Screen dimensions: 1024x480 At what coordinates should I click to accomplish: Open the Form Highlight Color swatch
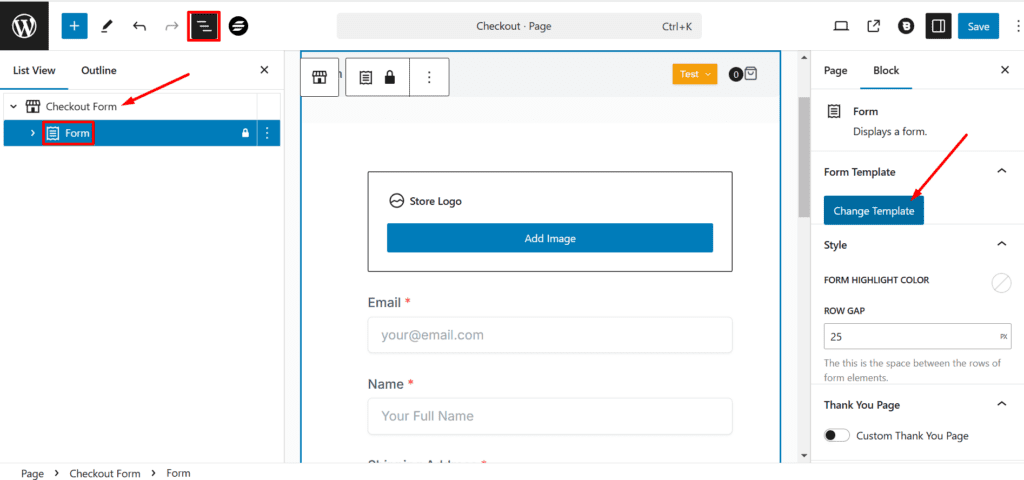(x=1000, y=283)
